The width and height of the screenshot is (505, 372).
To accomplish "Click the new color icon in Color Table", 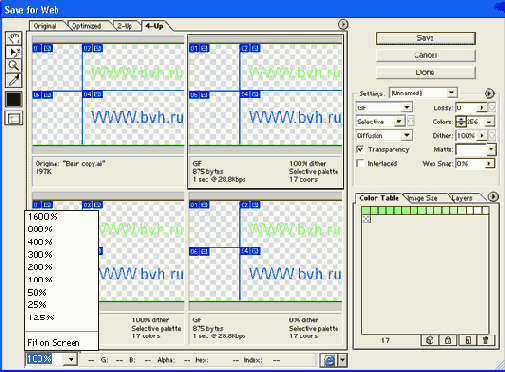I will [467, 340].
